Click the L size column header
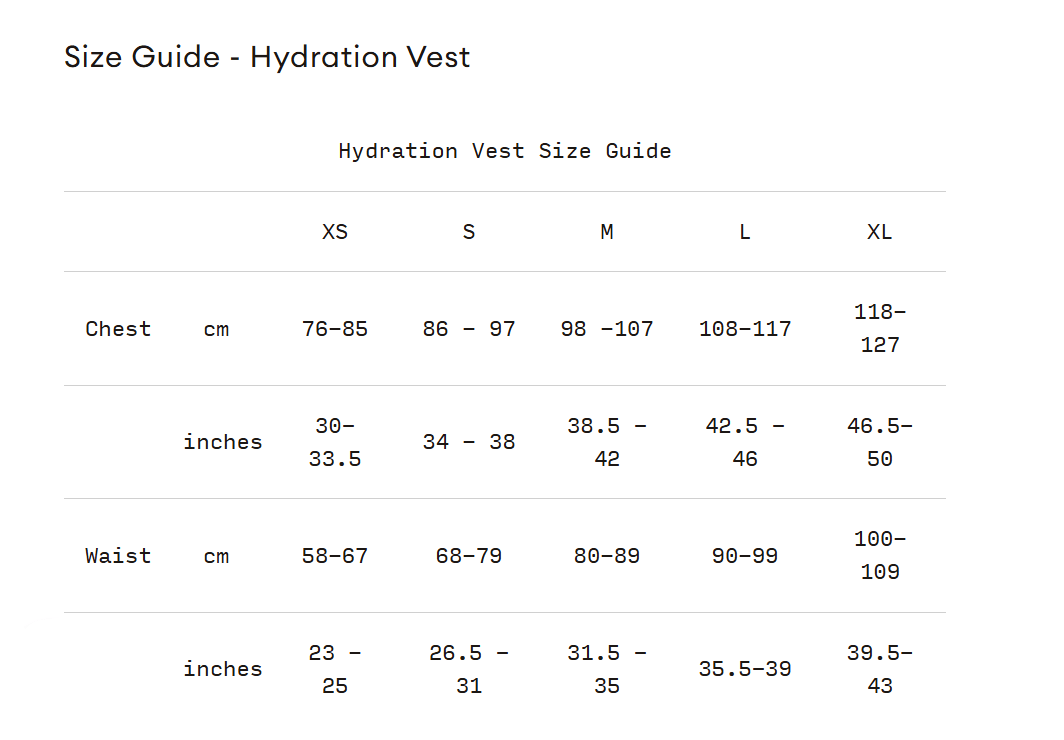Image resolution: width=1064 pixels, height=740 pixels. (745, 232)
